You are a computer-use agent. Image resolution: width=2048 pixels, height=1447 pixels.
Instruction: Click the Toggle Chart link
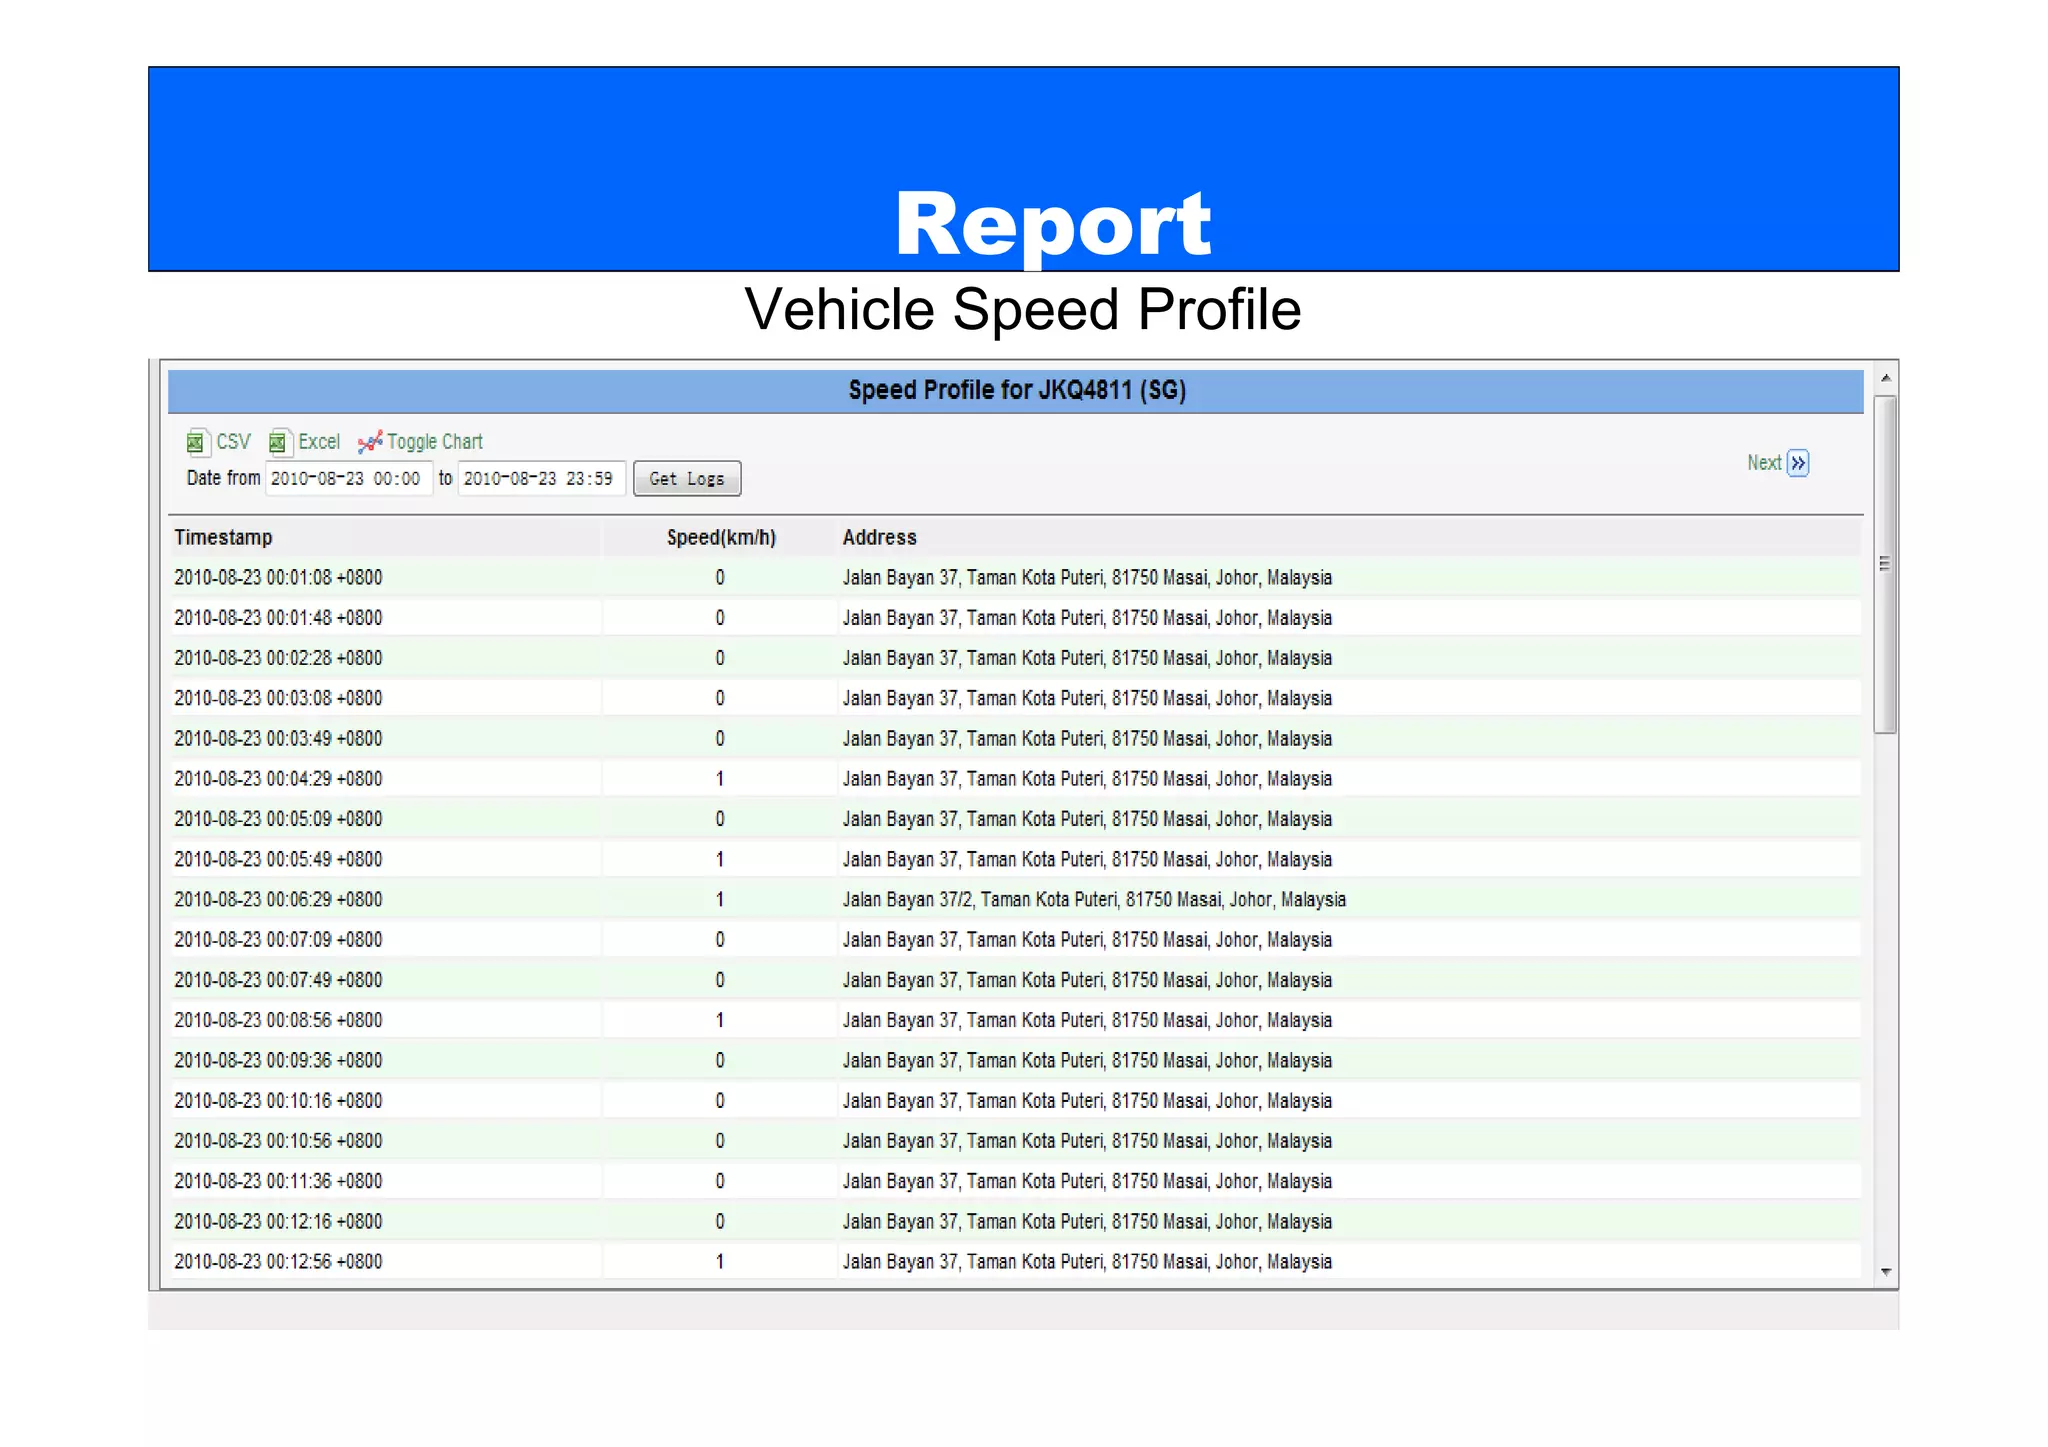tap(434, 442)
